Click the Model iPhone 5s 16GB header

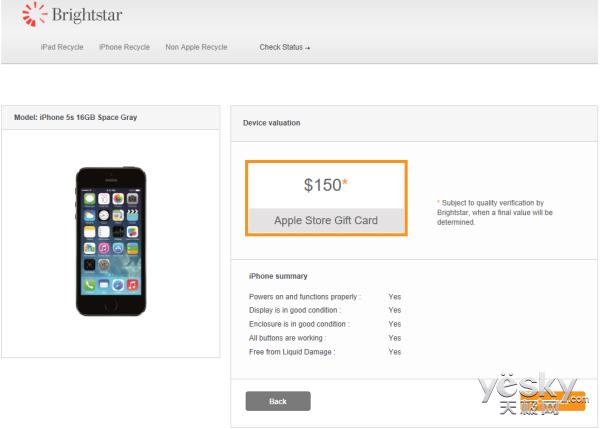point(75,117)
